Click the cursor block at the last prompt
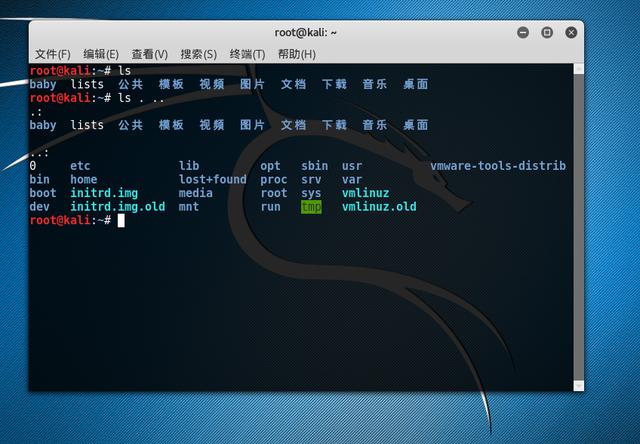640x444 pixels. (121, 220)
